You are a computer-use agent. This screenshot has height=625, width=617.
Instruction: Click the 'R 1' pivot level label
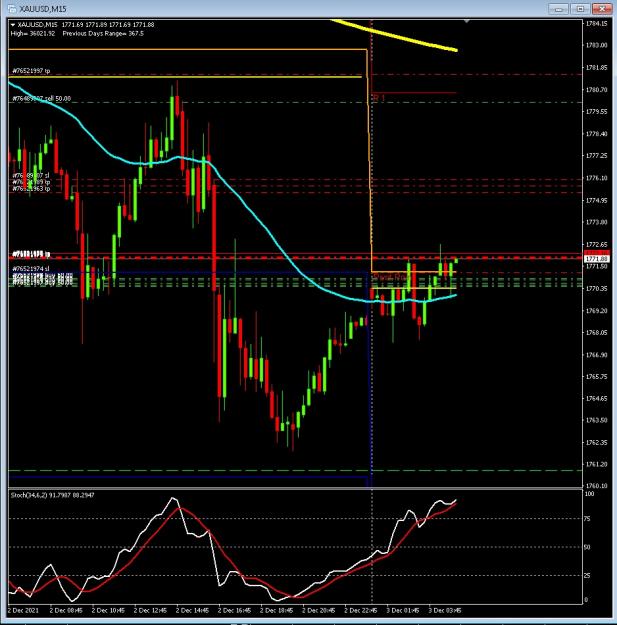point(379,98)
